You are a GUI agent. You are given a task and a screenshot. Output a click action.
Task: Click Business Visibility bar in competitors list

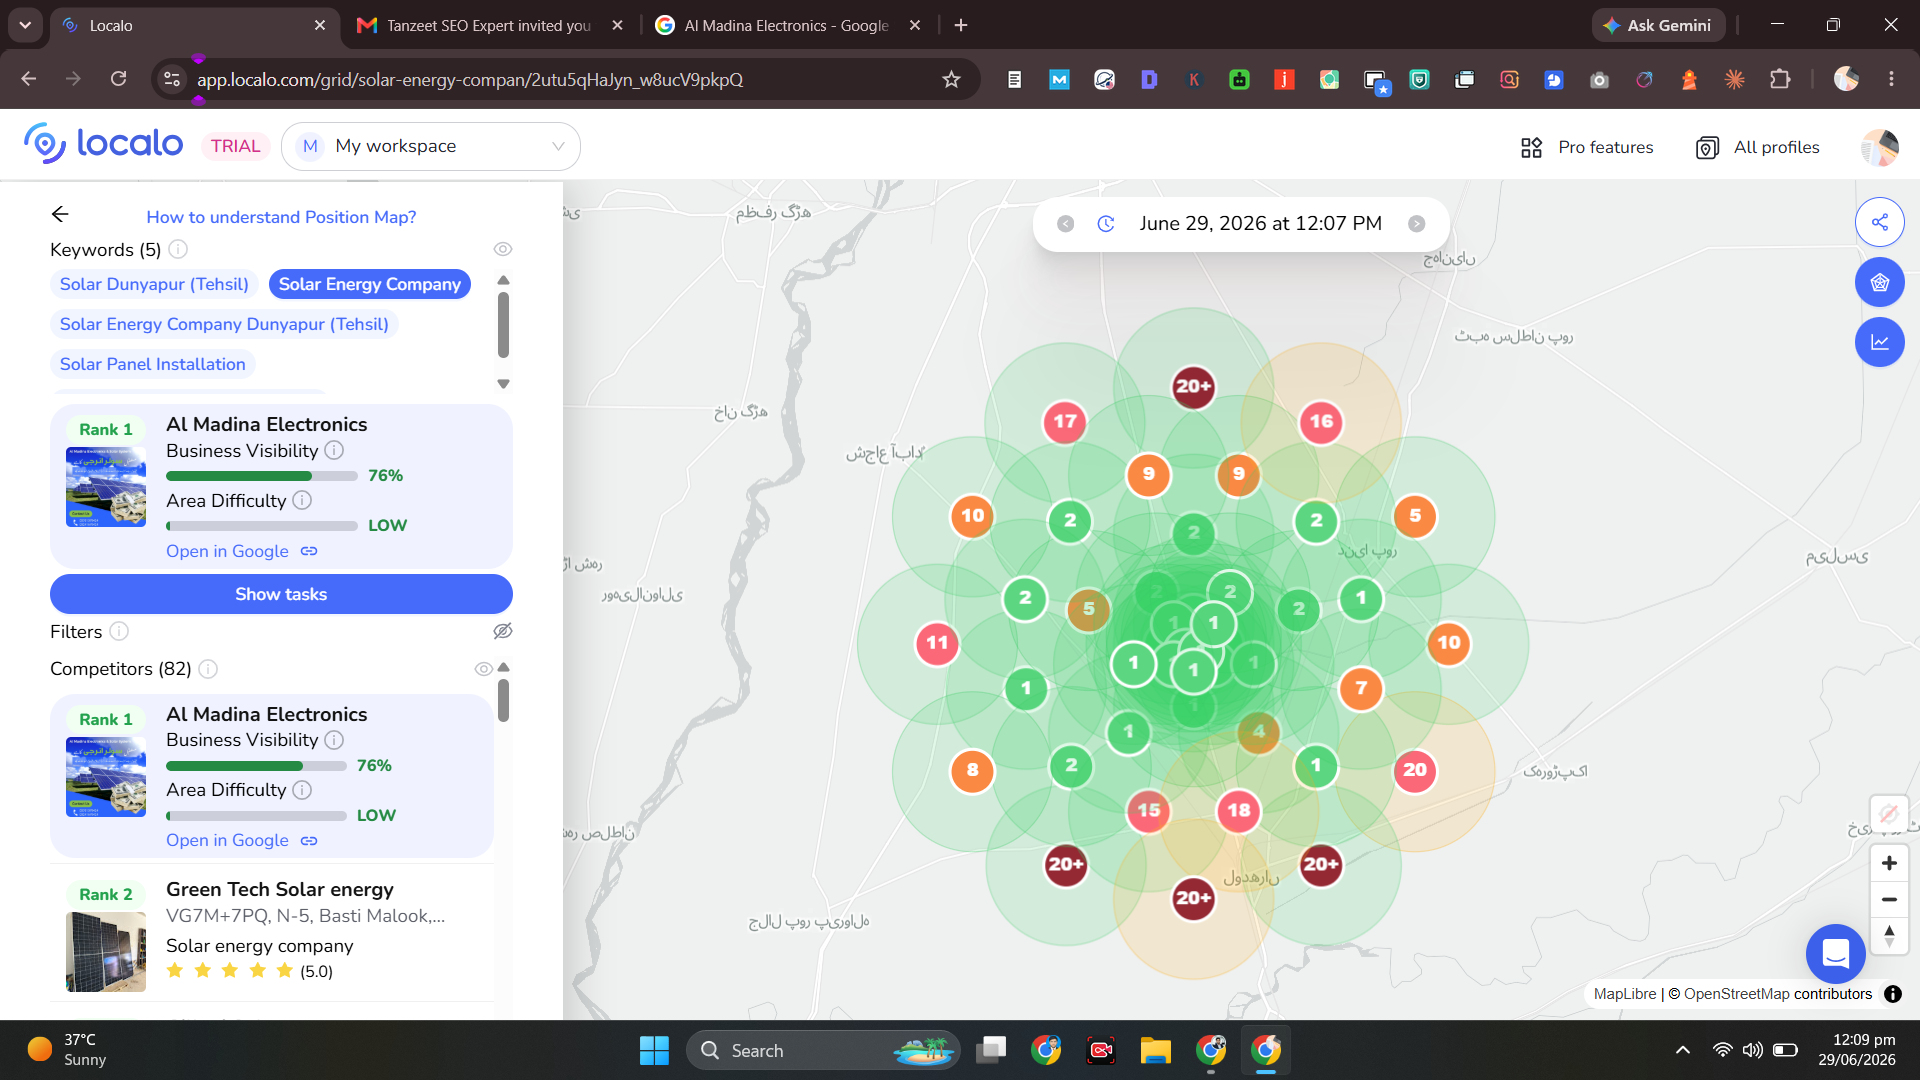click(256, 766)
